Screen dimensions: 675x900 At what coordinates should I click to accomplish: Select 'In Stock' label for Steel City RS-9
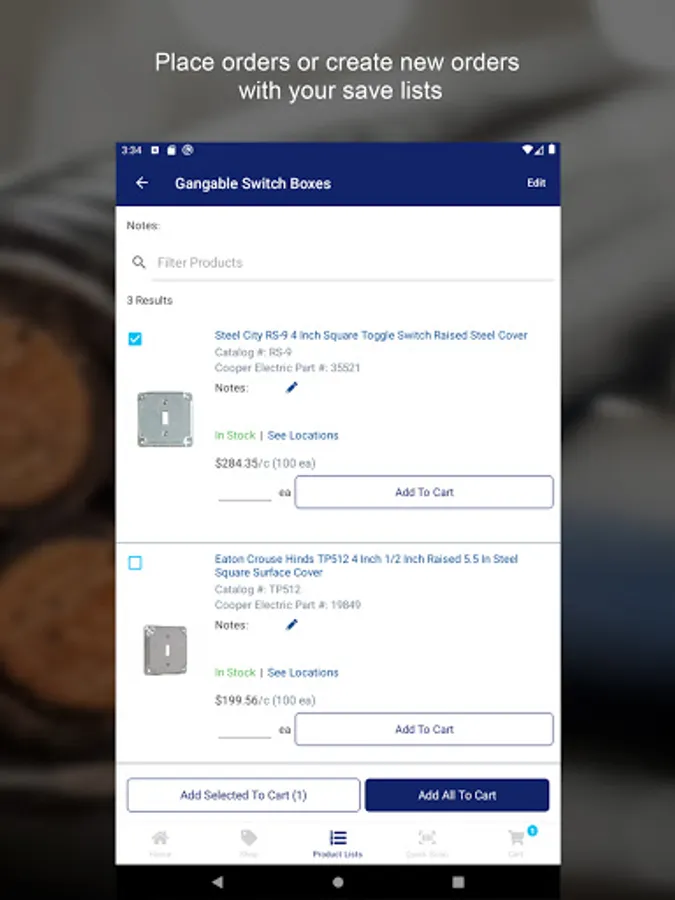(235, 436)
